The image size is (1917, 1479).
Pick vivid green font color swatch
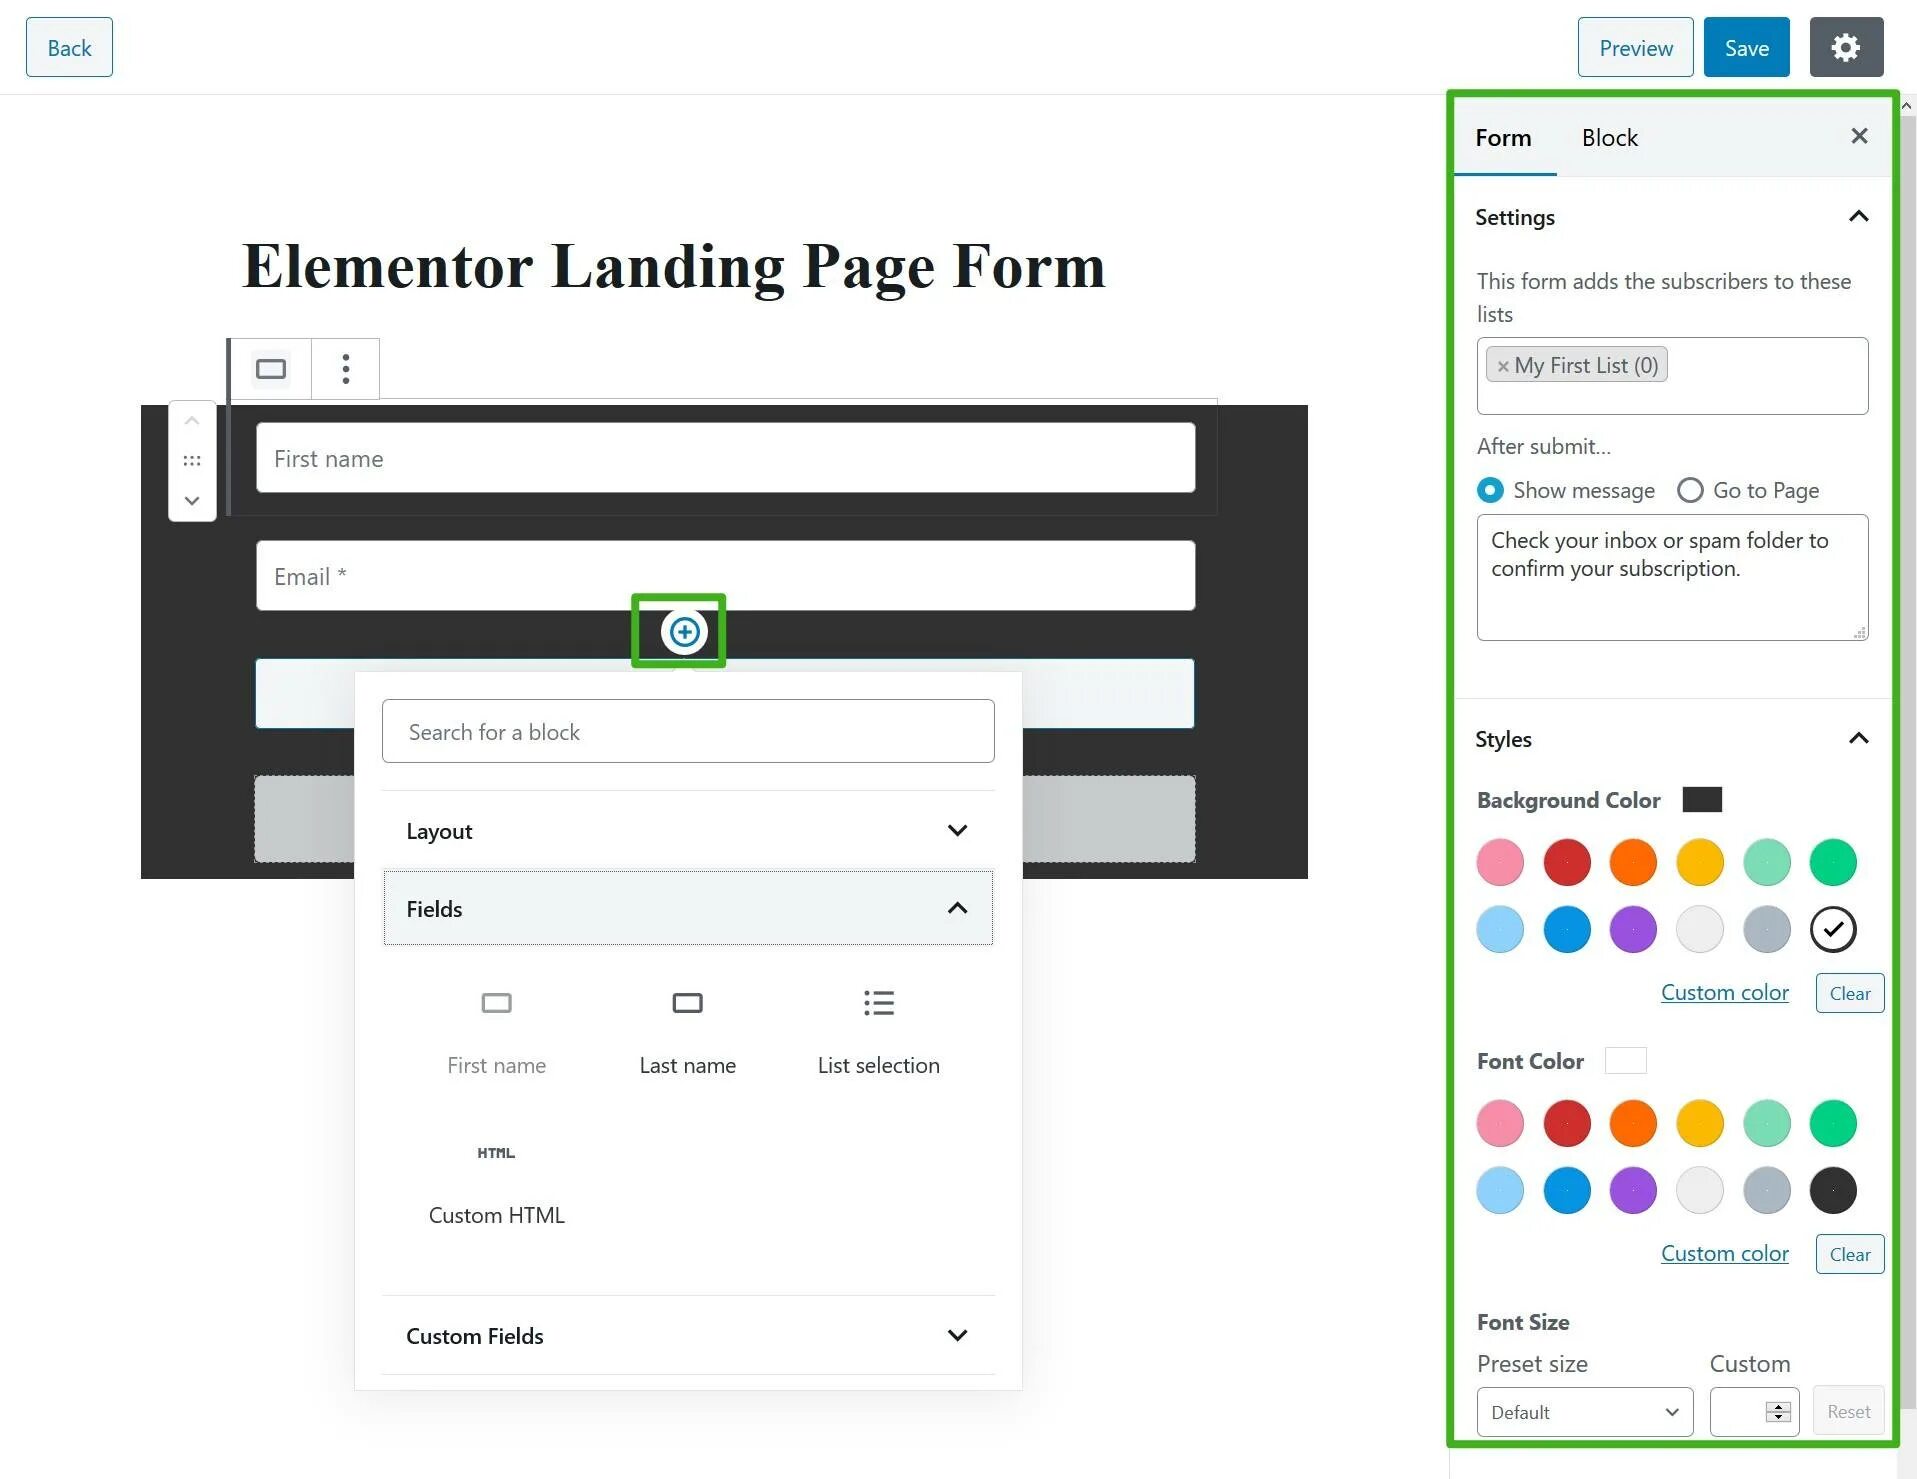1833,1123
